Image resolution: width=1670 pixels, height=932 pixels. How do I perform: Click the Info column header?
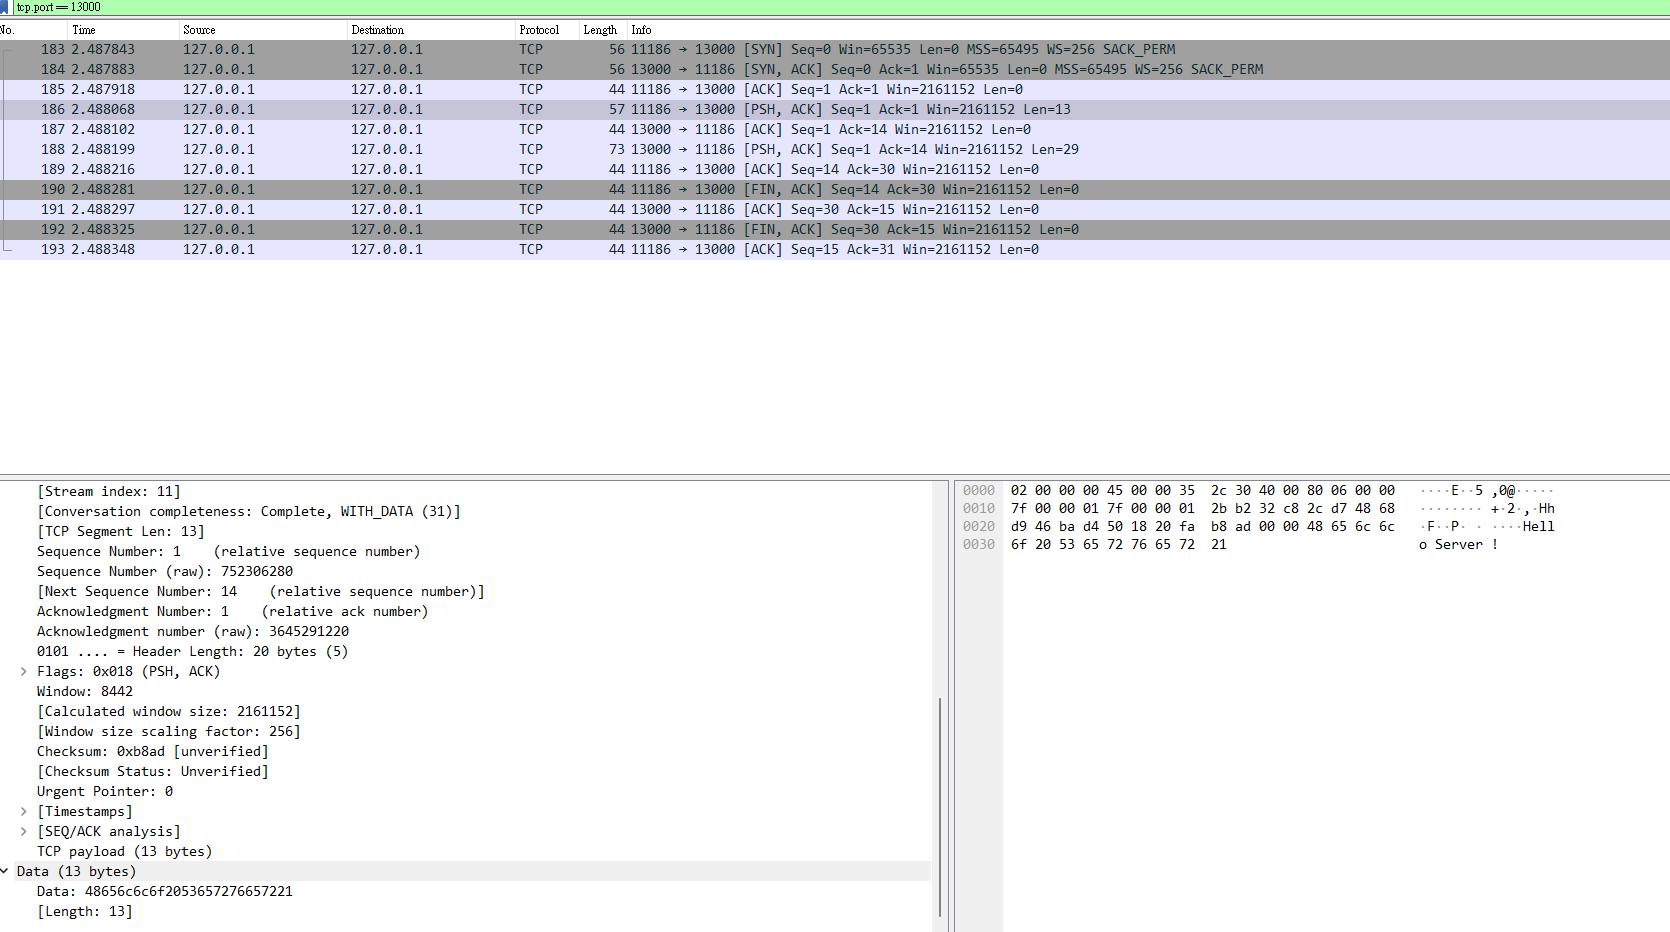(x=642, y=30)
